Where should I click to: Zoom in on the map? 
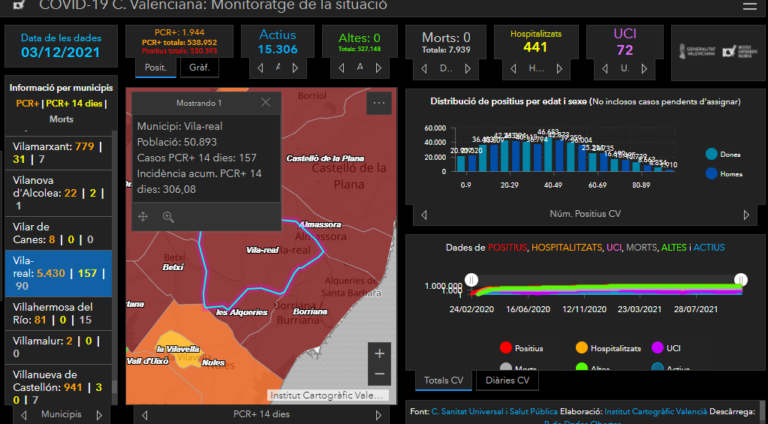(x=379, y=353)
